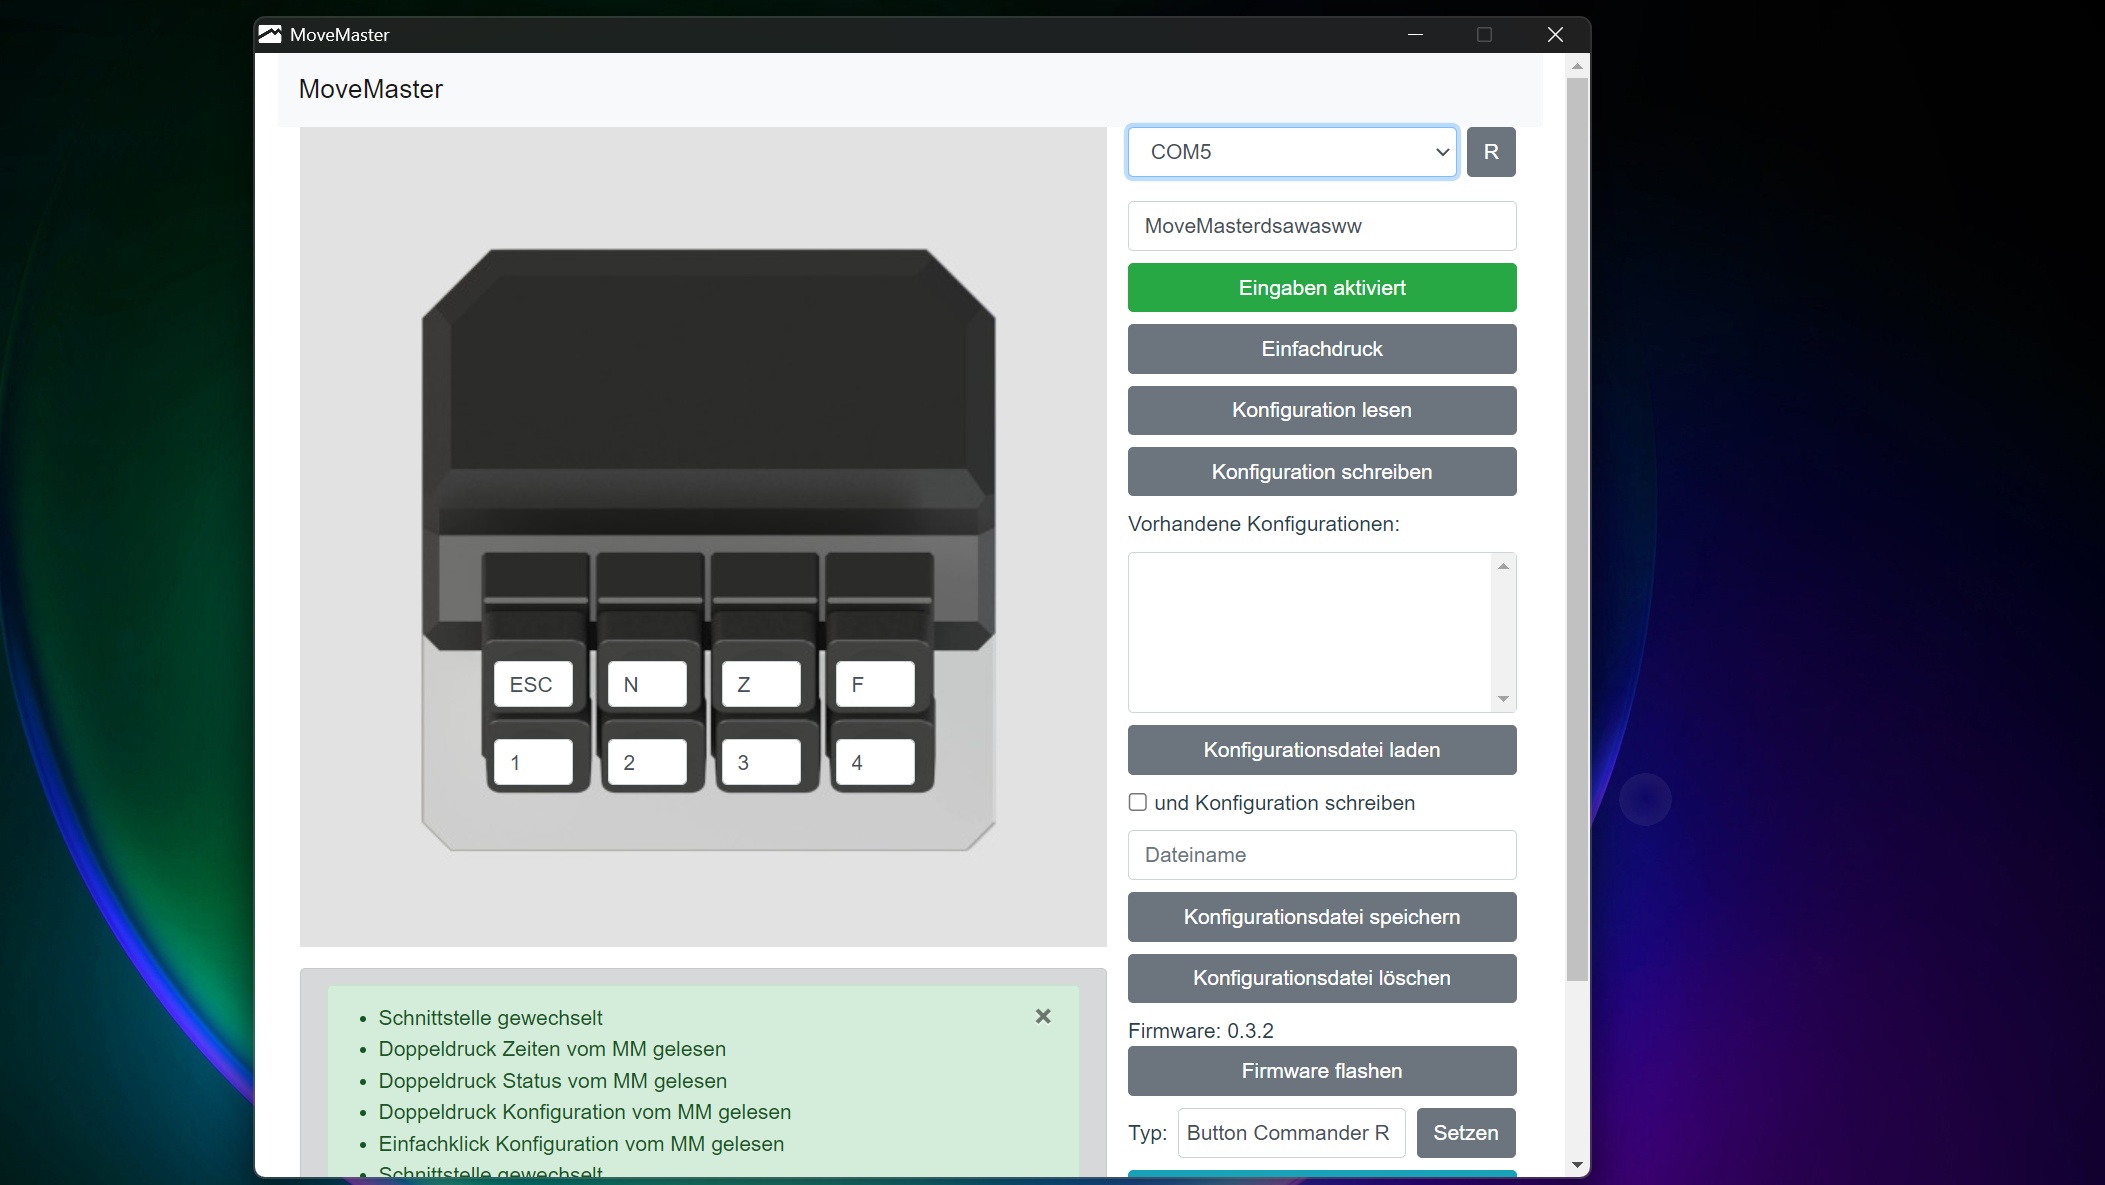Toggle the green 'Eingaben aktiviert' button
This screenshot has height=1185, width=2105.
click(x=1321, y=288)
